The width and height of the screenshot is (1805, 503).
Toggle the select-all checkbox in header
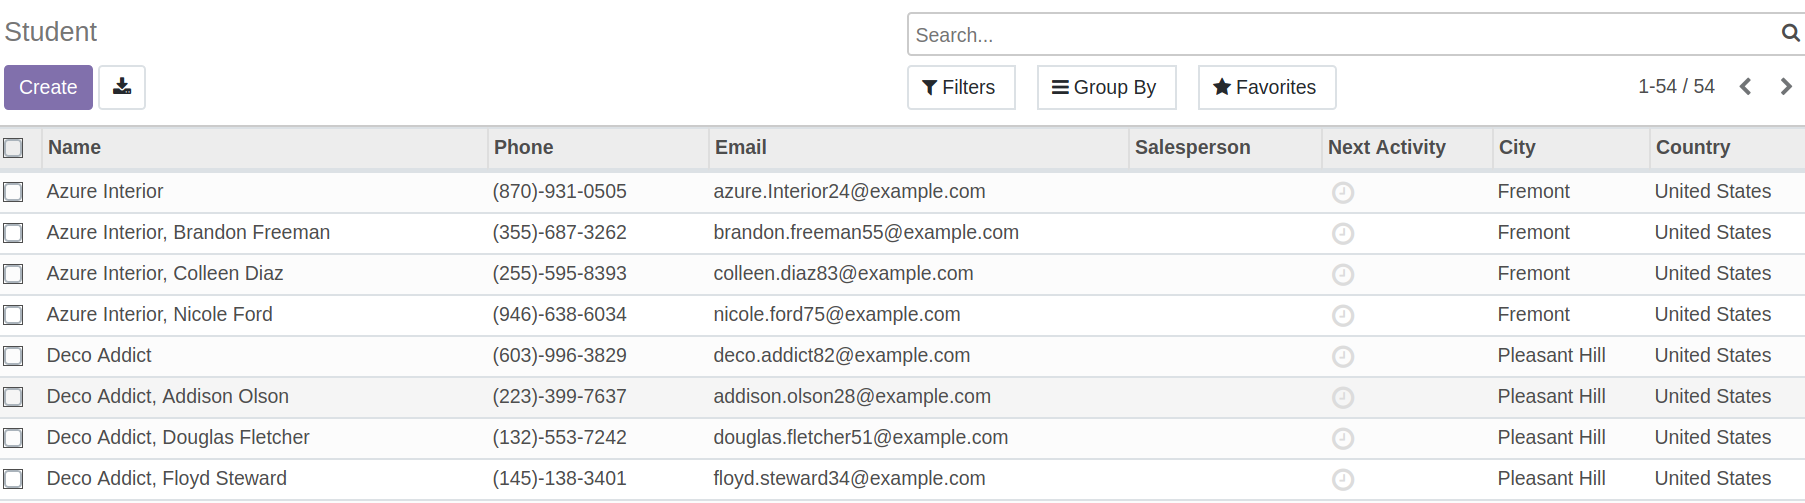click(x=13, y=148)
